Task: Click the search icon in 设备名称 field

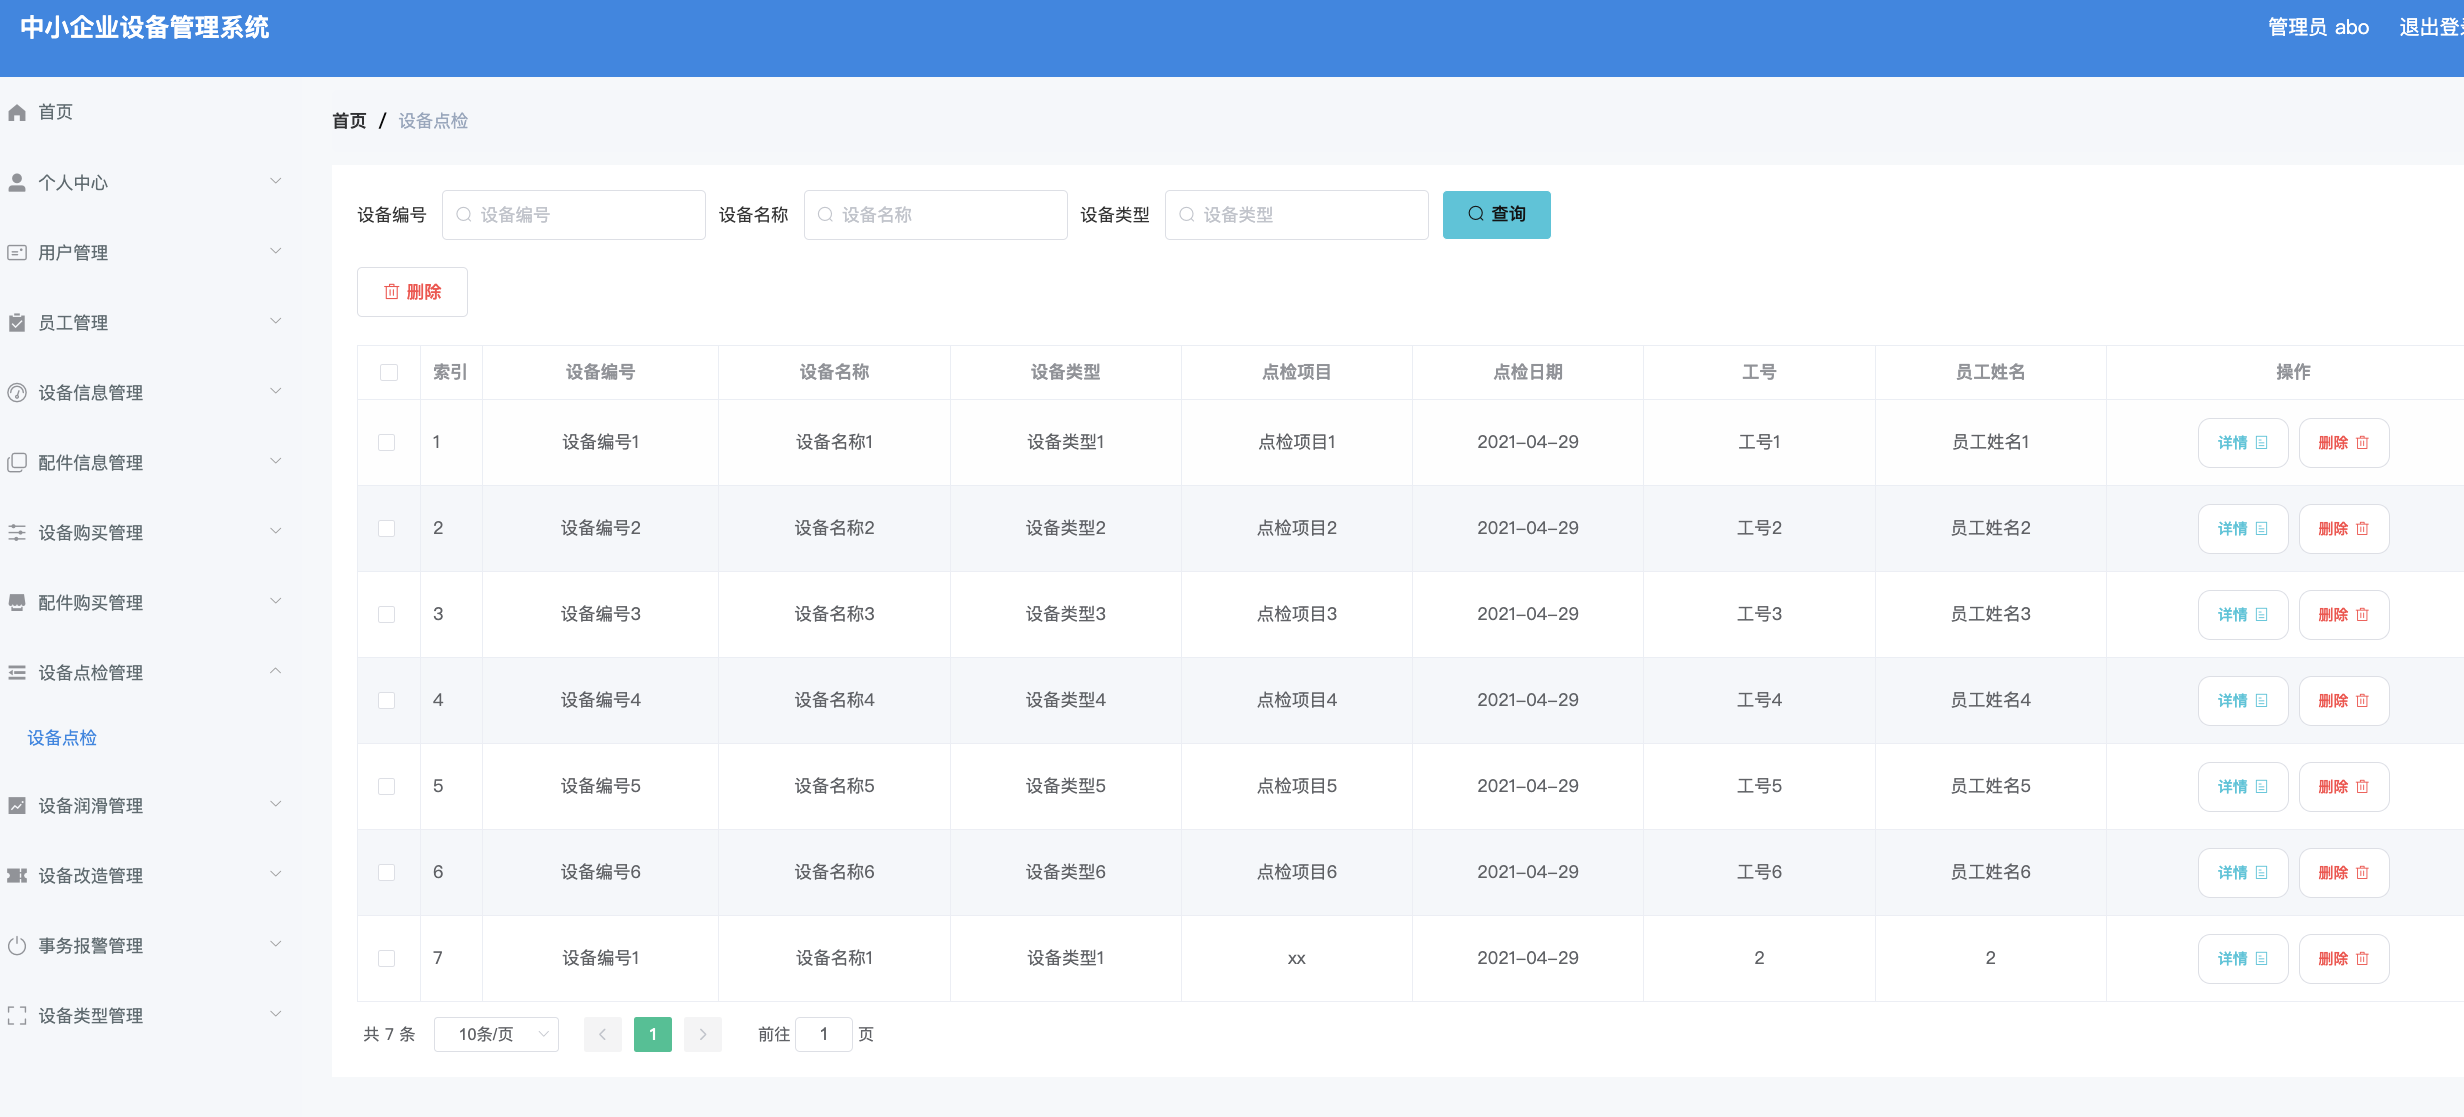Action: click(x=826, y=214)
